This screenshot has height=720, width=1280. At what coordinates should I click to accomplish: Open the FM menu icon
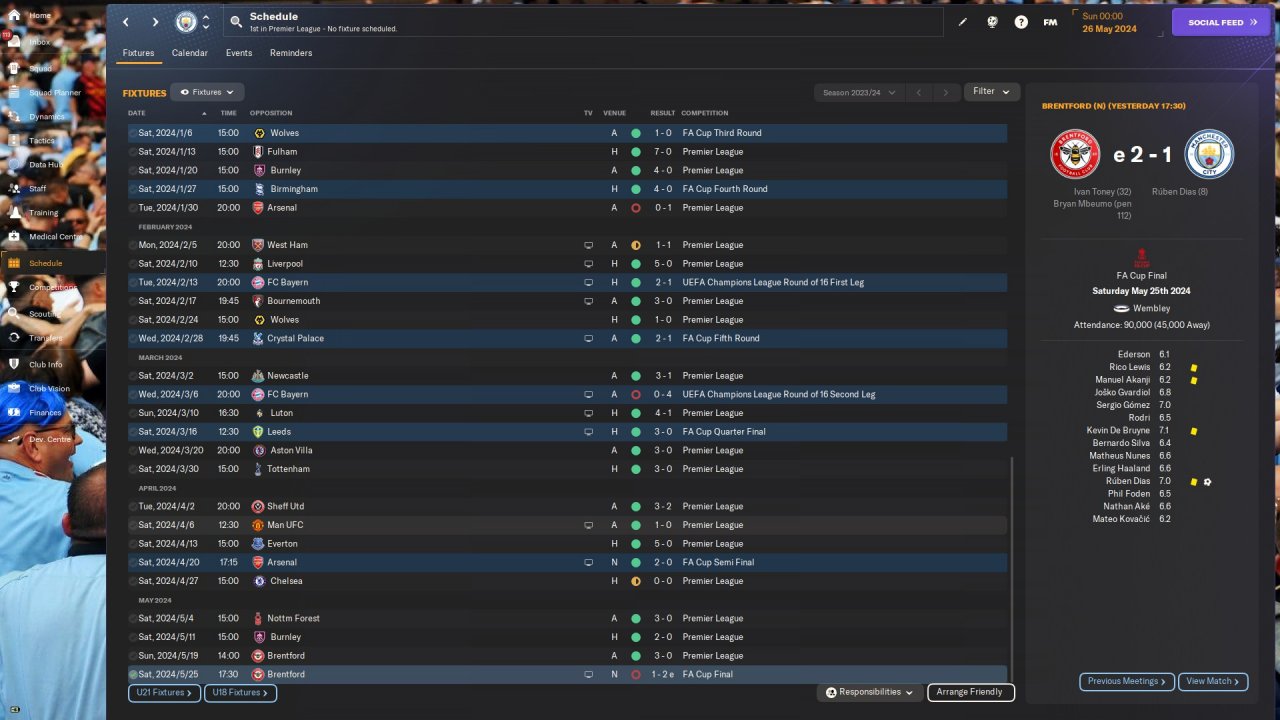click(1050, 22)
